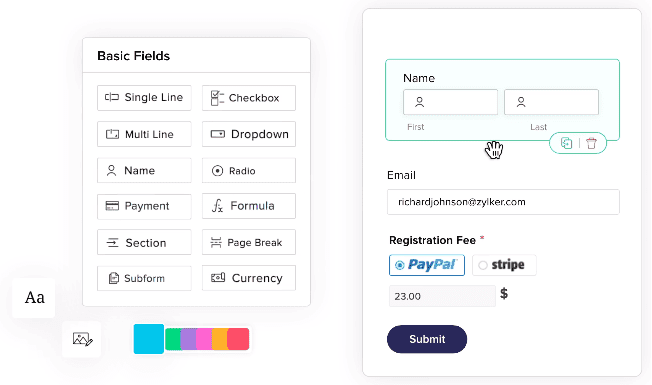Click the Submit button
The height and width of the screenshot is (385, 652).
coord(427,339)
